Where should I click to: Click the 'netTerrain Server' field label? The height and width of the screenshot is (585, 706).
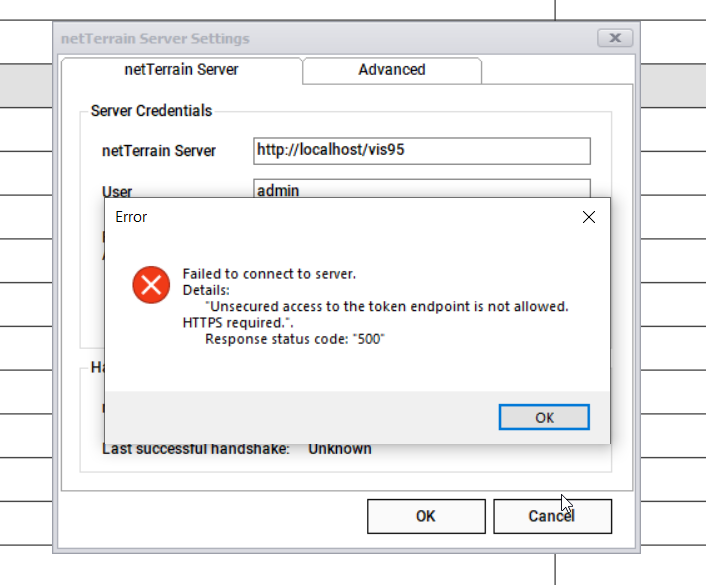tap(159, 151)
